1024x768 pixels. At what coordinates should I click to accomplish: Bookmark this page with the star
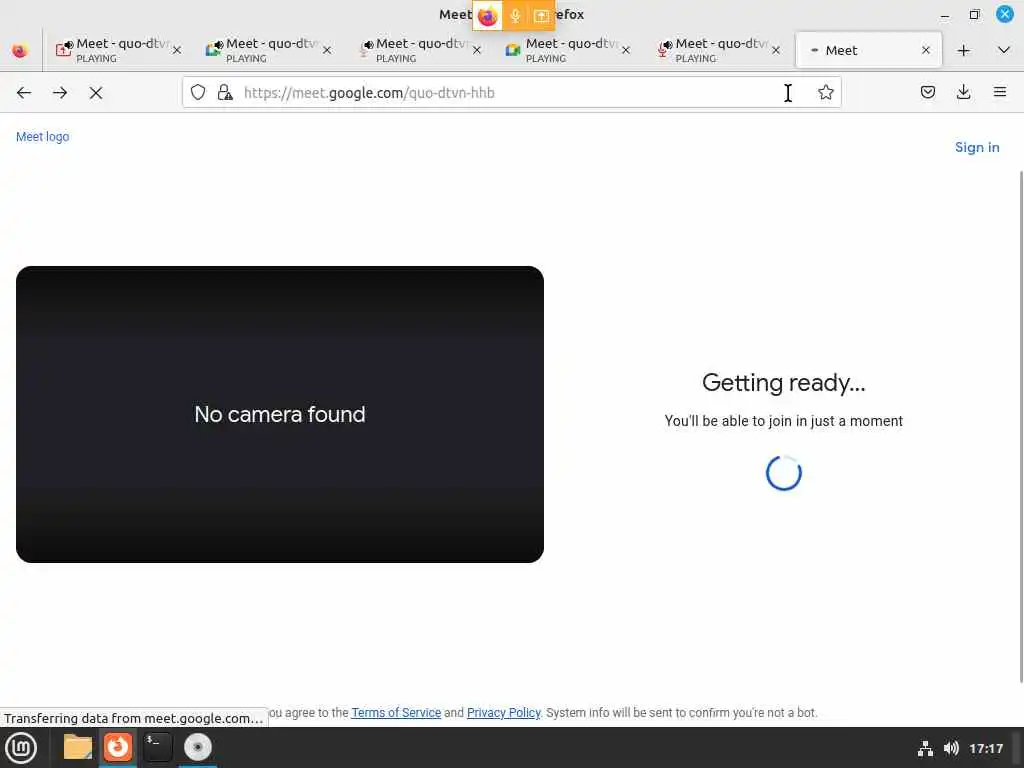click(x=825, y=93)
